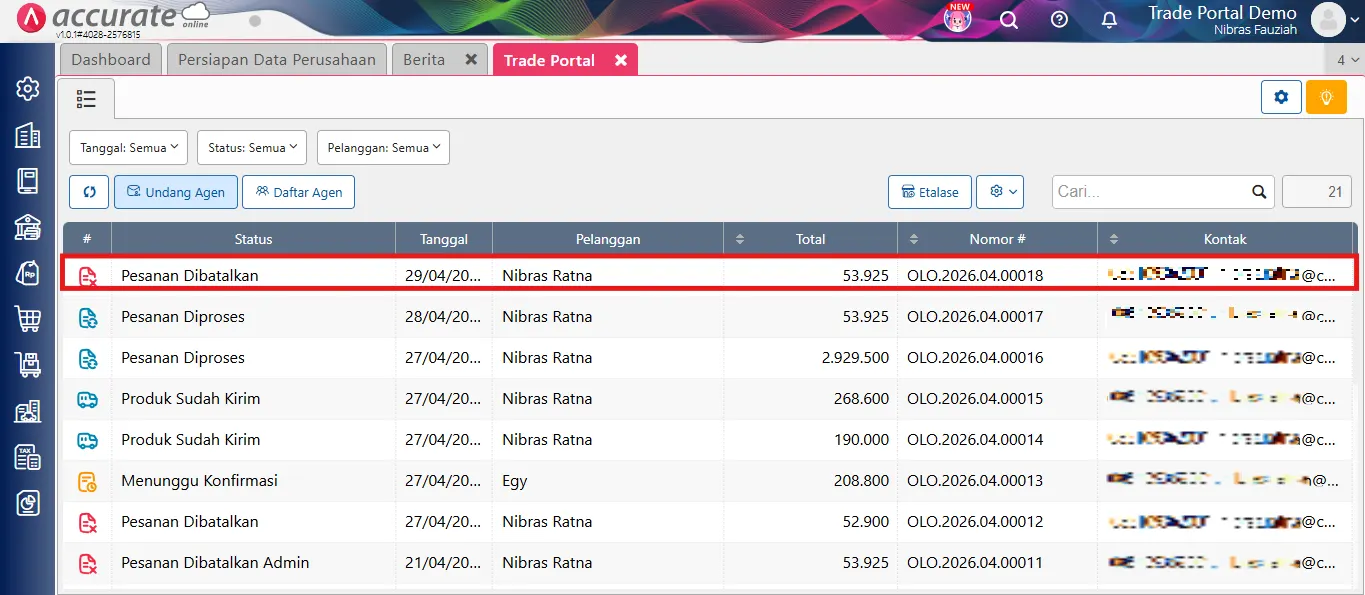The height and width of the screenshot is (595, 1365).
Task: Select the list view tab icon
Action: click(x=86, y=98)
